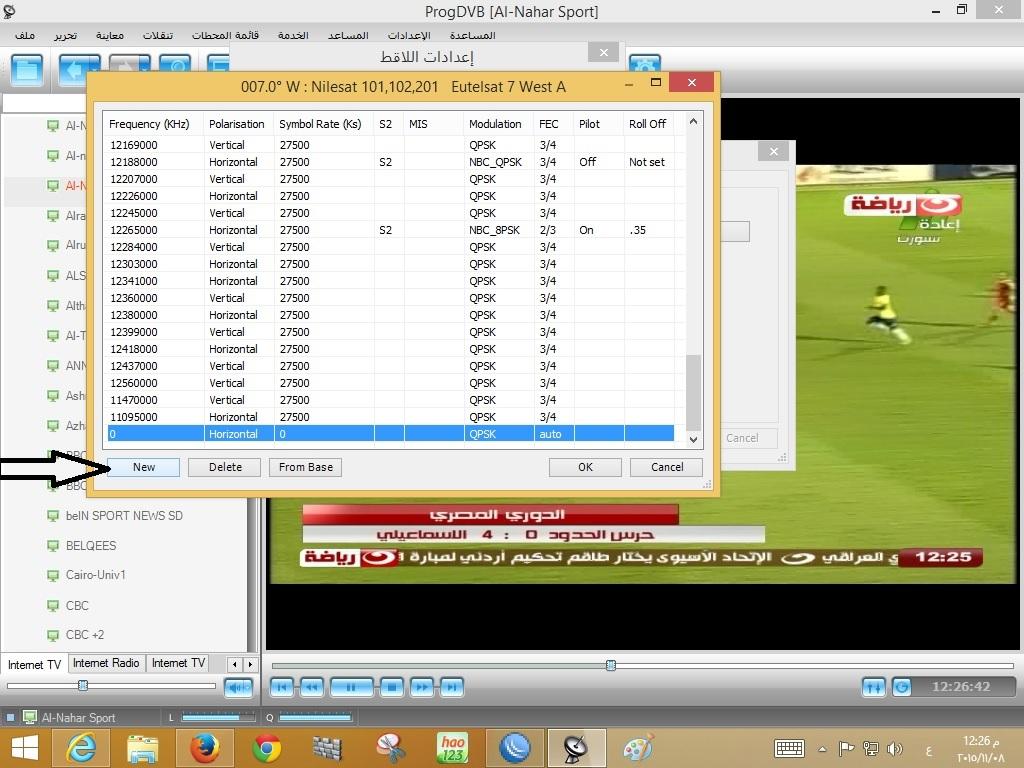This screenshot has width=1024, height=768.
Task: Open the ملف menu
Action: click(25, 35)
